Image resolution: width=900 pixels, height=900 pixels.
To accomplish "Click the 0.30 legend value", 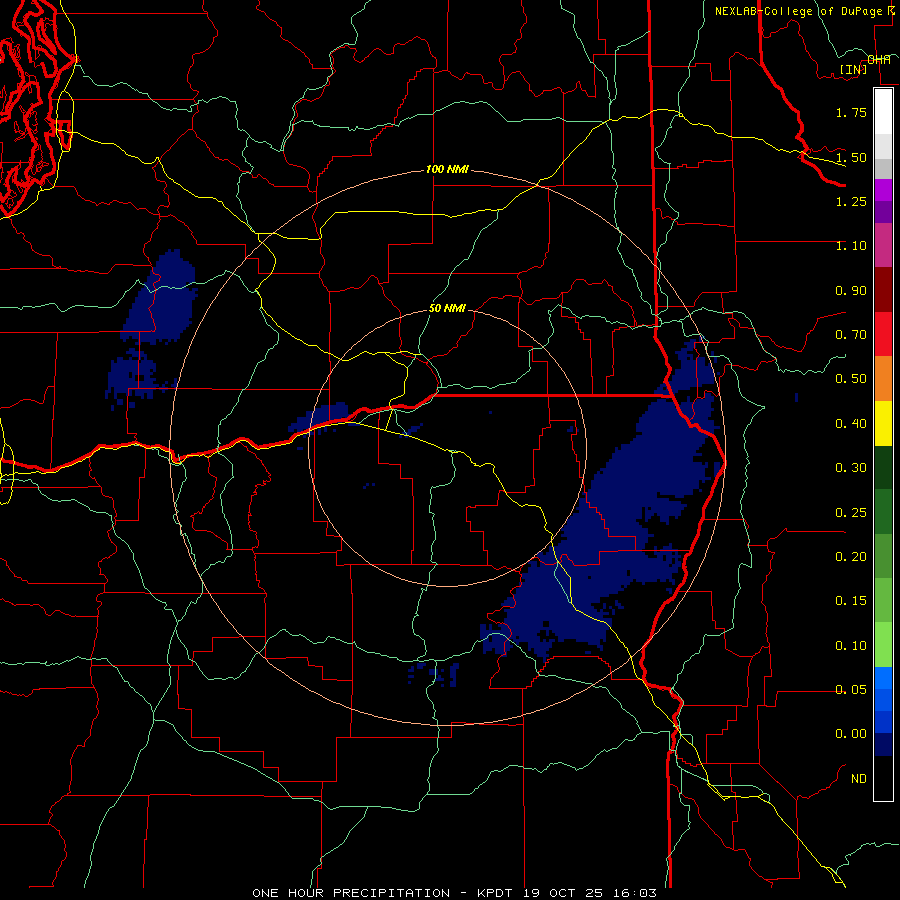I will click(x=851, y=468).
